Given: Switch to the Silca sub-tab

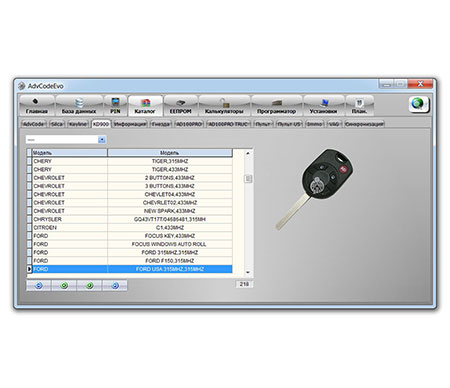Looking at the screenshot, I should pyautogui.click(x=57, y=124).
